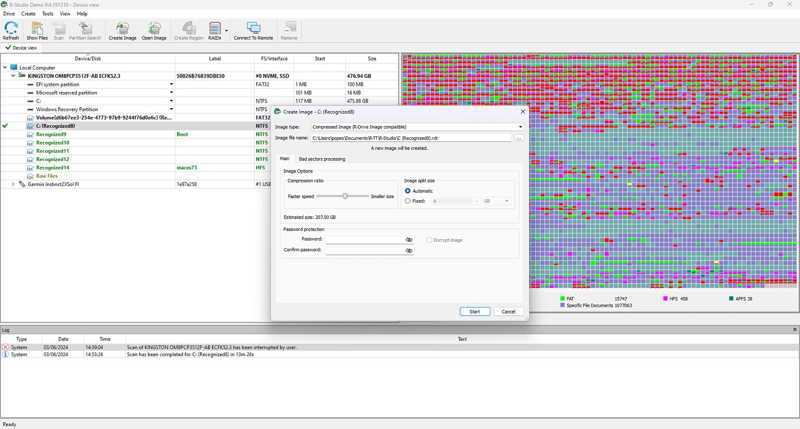
Task: Select the Raw Files row
Action: [x=199, y=175]
